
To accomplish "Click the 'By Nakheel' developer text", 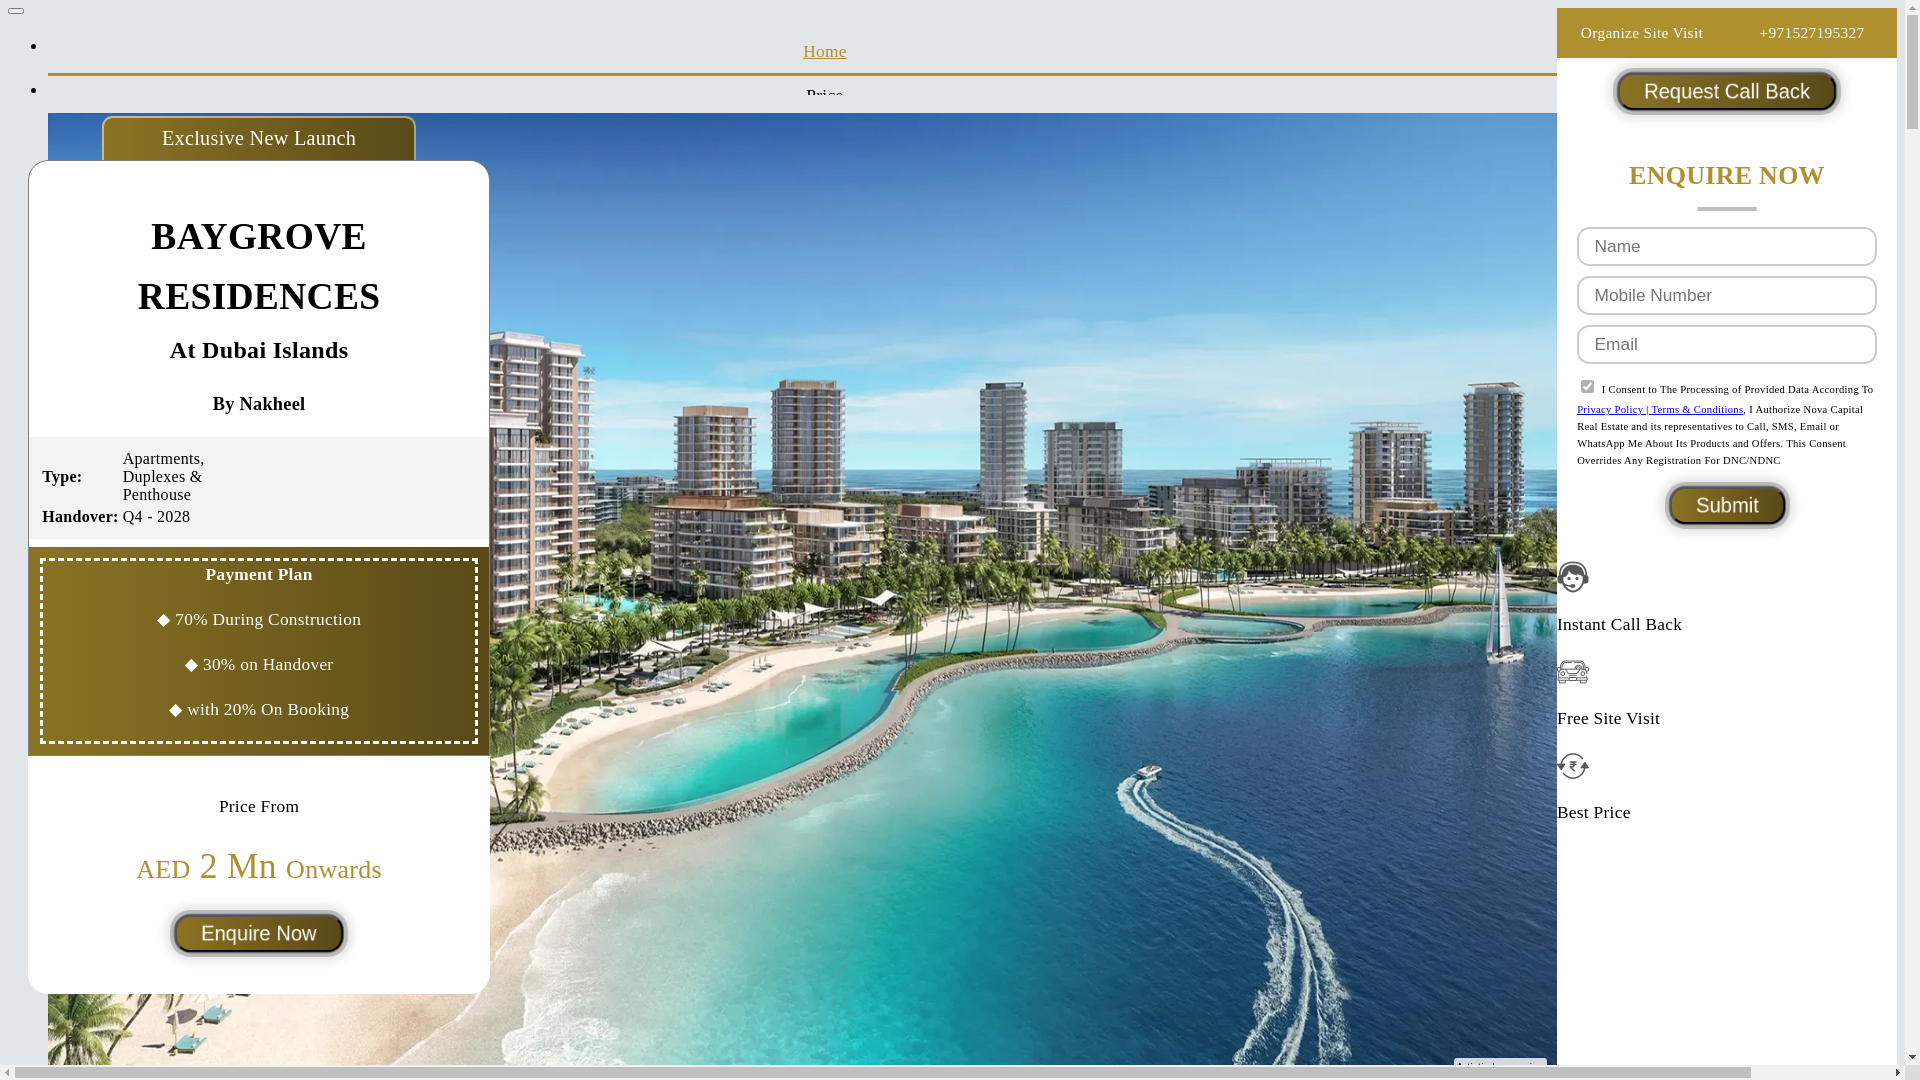I will 259,404.
